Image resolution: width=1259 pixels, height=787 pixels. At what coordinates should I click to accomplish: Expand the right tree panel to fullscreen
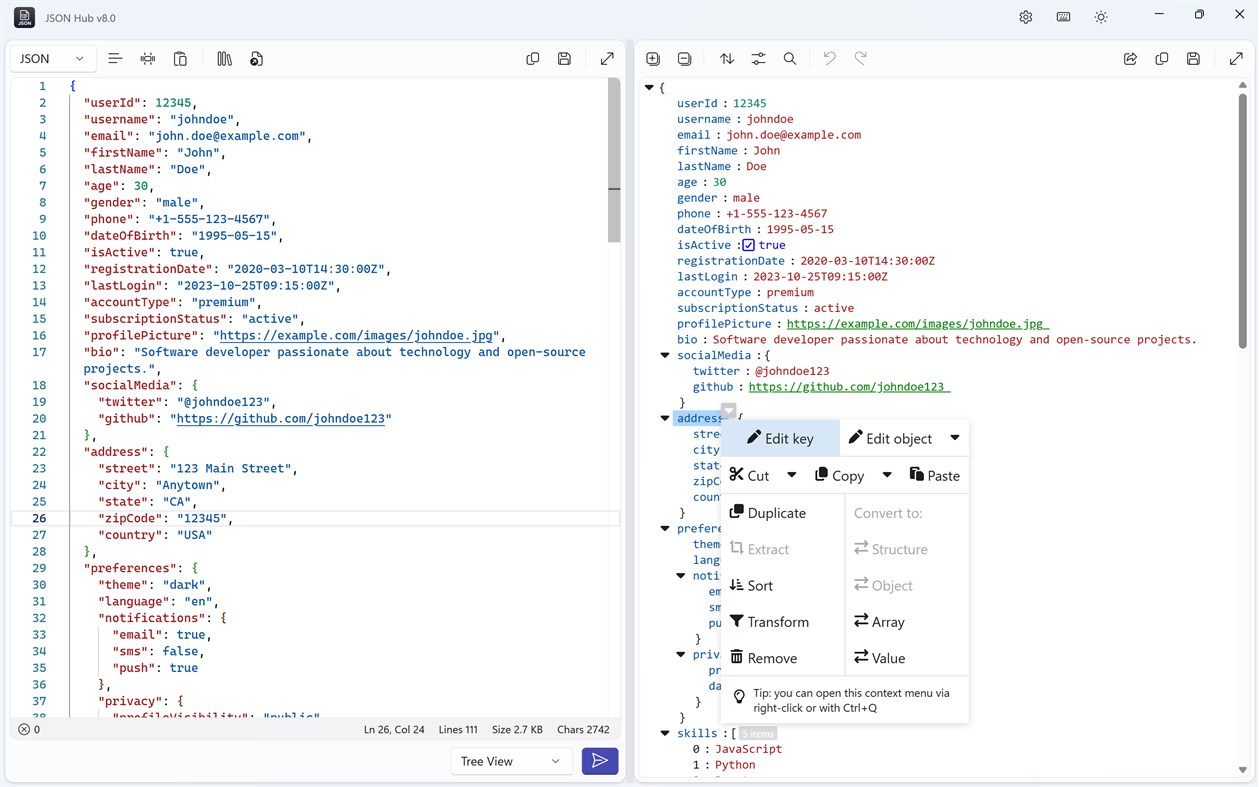[1236, 59]
